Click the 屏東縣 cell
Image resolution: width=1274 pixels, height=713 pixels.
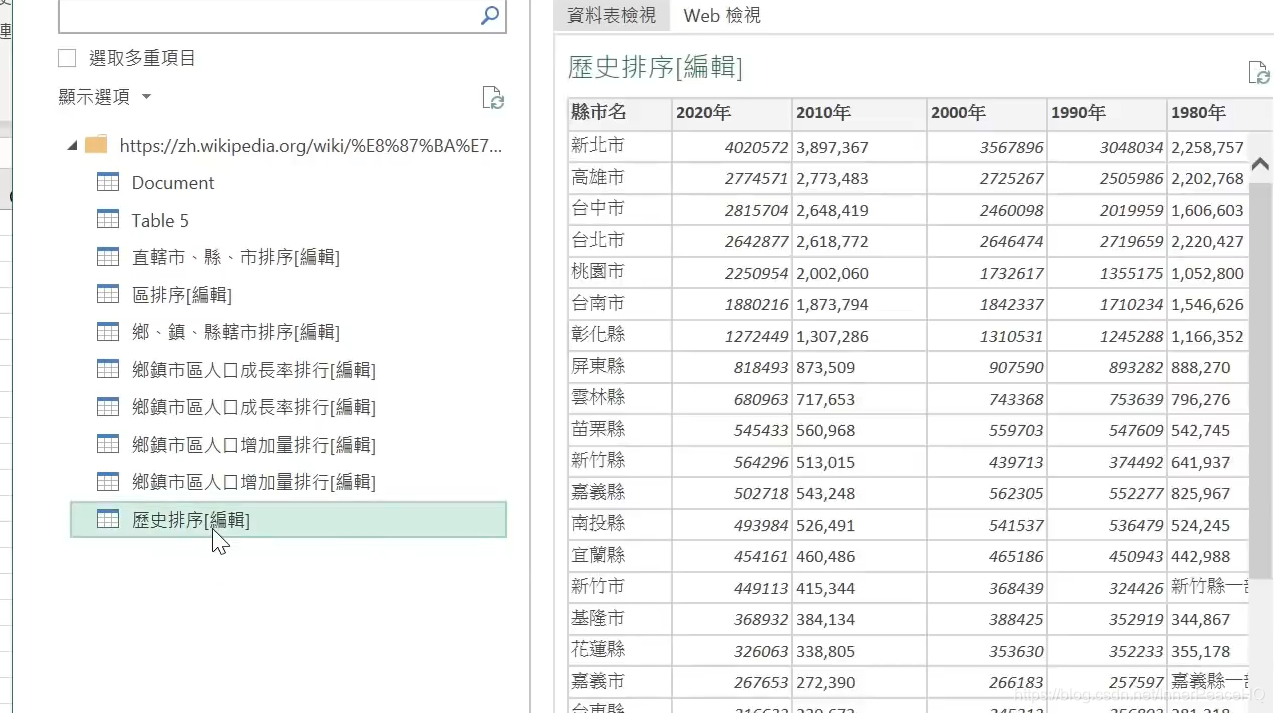619,367
